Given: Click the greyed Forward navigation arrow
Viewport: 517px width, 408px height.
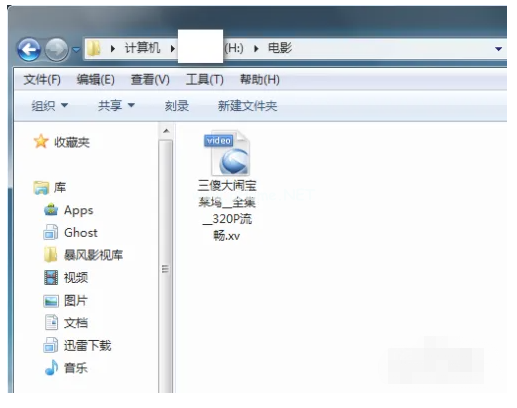Looking at the screenshot, I should (x=56, y=49).
